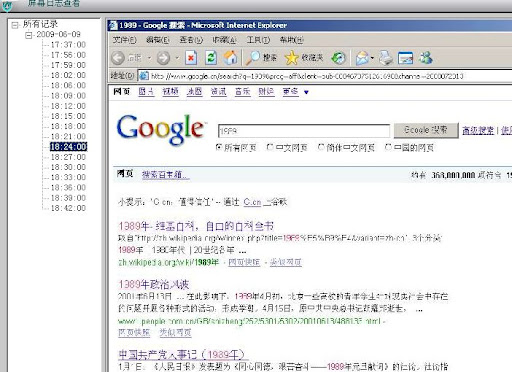Click the Google 搜索 button
Image resolution: width=512 pixels, height=372 pixels.
tap(426, 130)
